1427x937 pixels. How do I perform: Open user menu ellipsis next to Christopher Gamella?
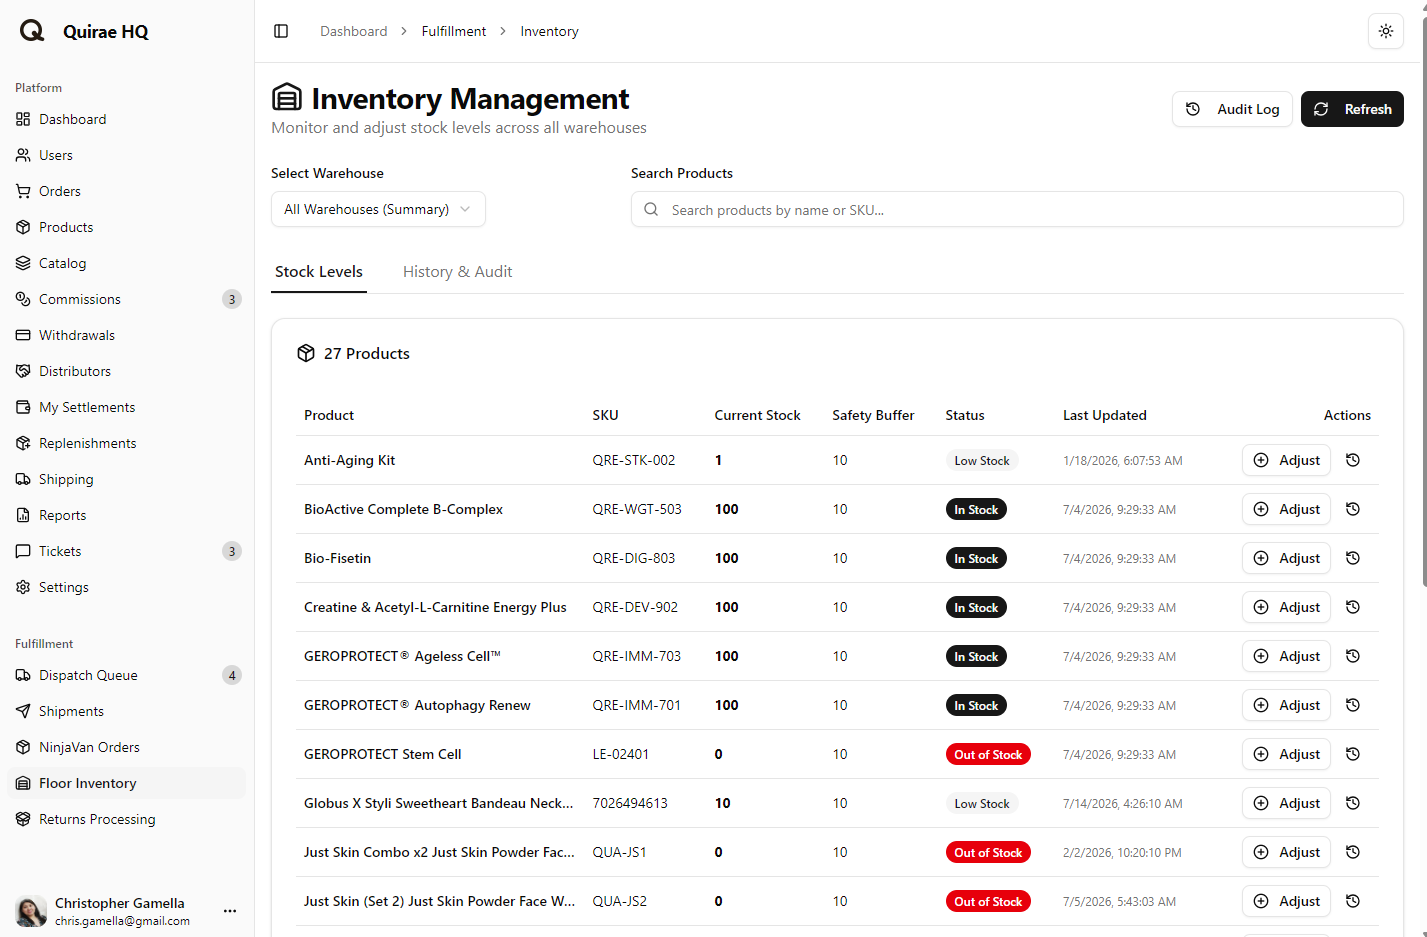tap(230, 911)
